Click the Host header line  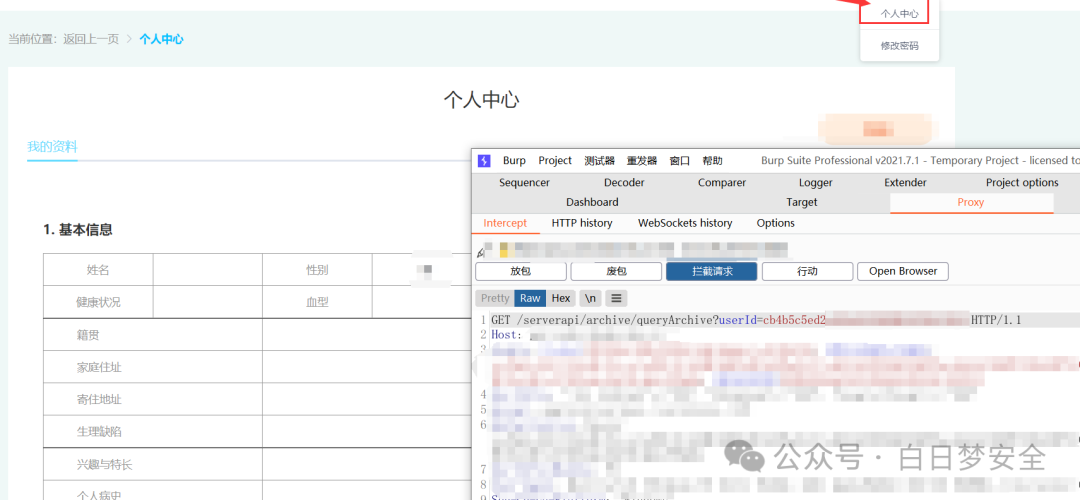[x=579, y=335]
